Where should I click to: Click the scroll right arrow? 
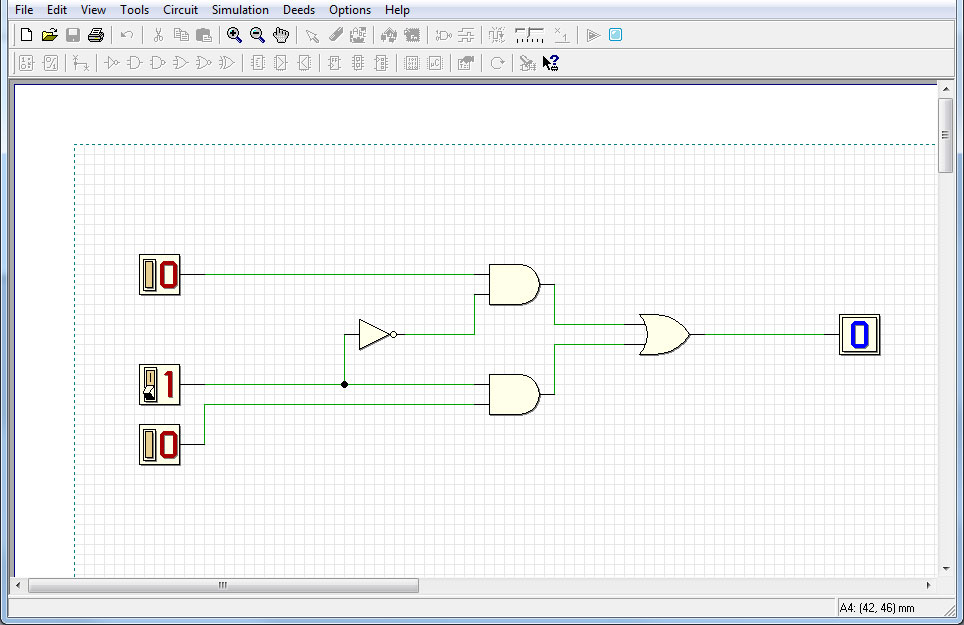pyautogui.click(x=928, y=585)
